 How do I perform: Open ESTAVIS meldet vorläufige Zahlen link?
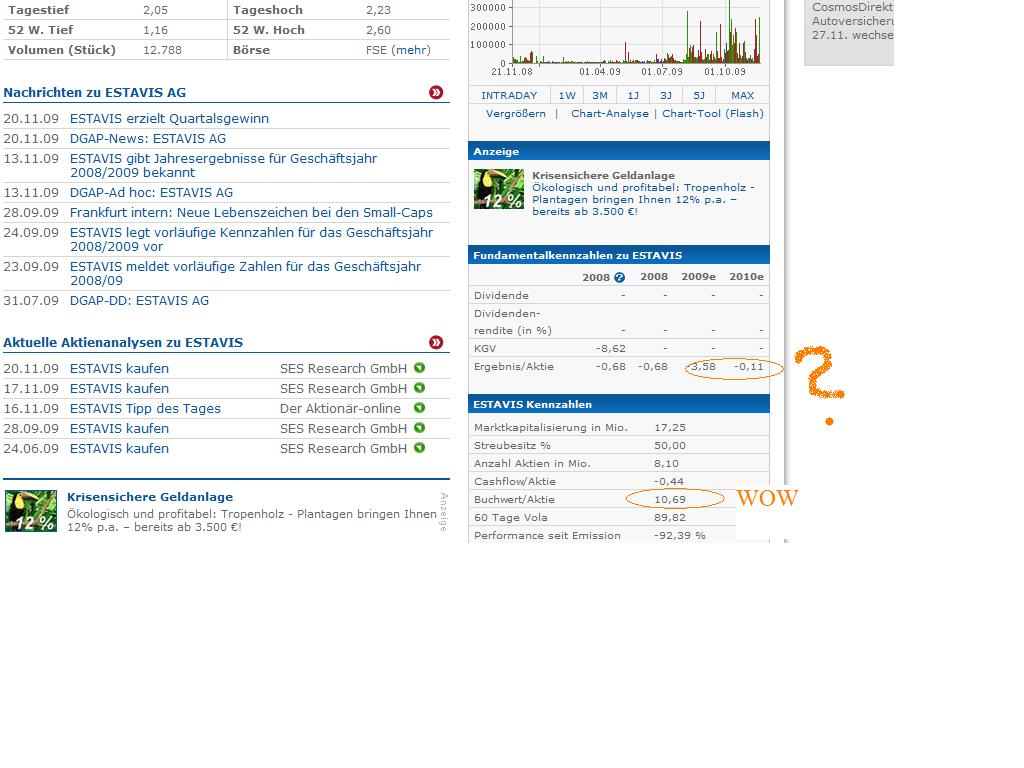(246, 274)
